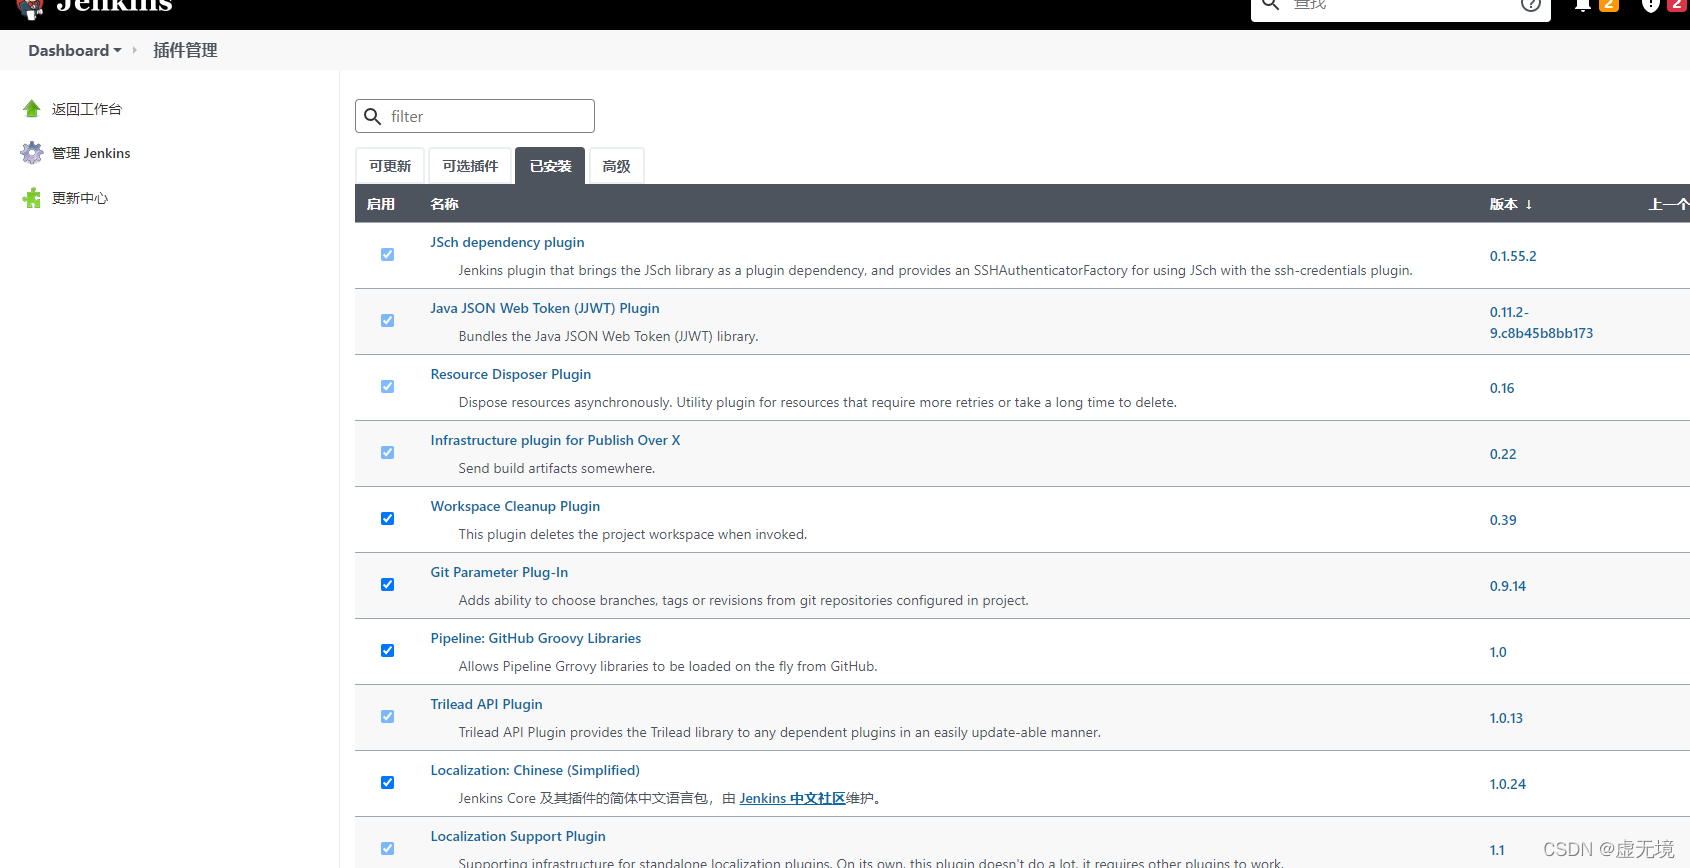Screen dimensions: 1690x868
Task: Click version 1.0.24 of Chinese localization
Action: (x=1508, y=785)
